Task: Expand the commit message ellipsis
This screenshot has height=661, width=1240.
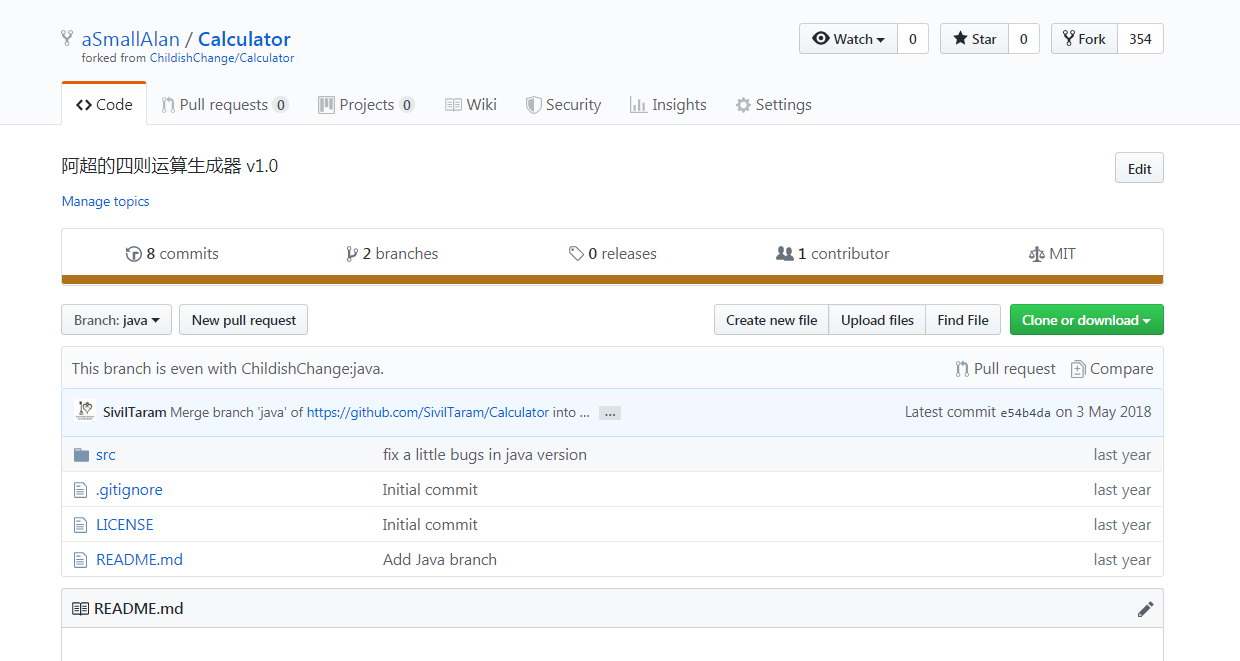Action: point(610,413)
